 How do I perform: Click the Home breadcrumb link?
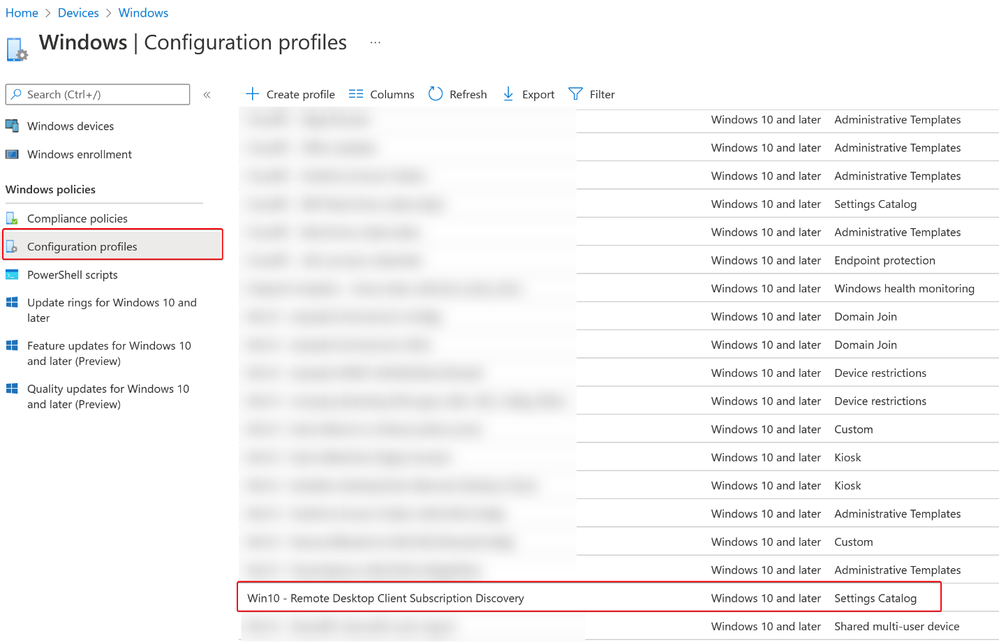22,13
